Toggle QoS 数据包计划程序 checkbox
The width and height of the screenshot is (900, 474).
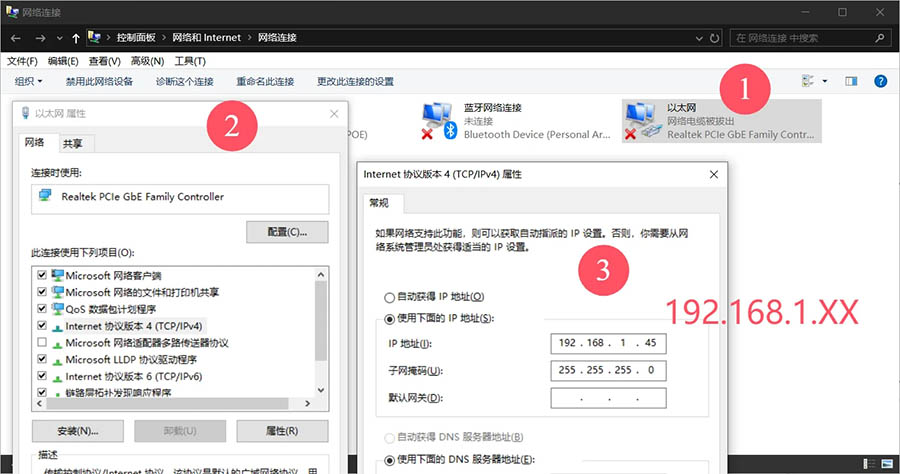42,309
